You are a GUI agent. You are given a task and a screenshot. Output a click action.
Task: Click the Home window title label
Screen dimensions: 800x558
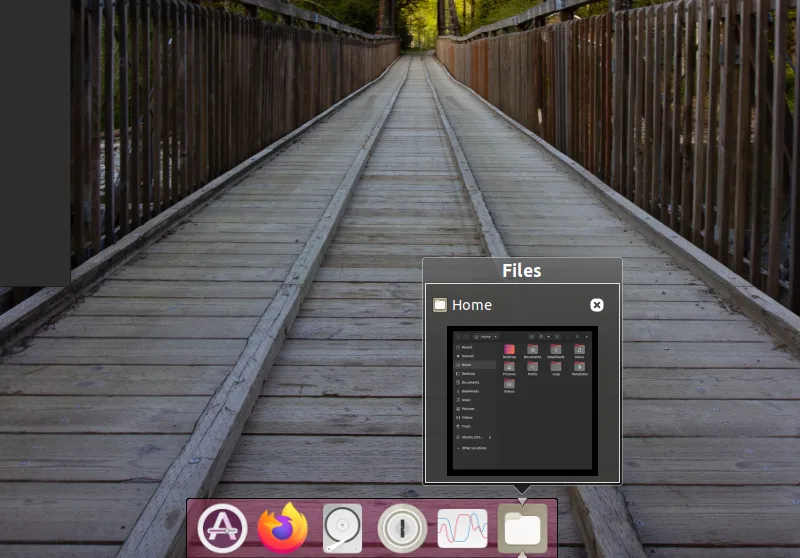click(471, 305)
